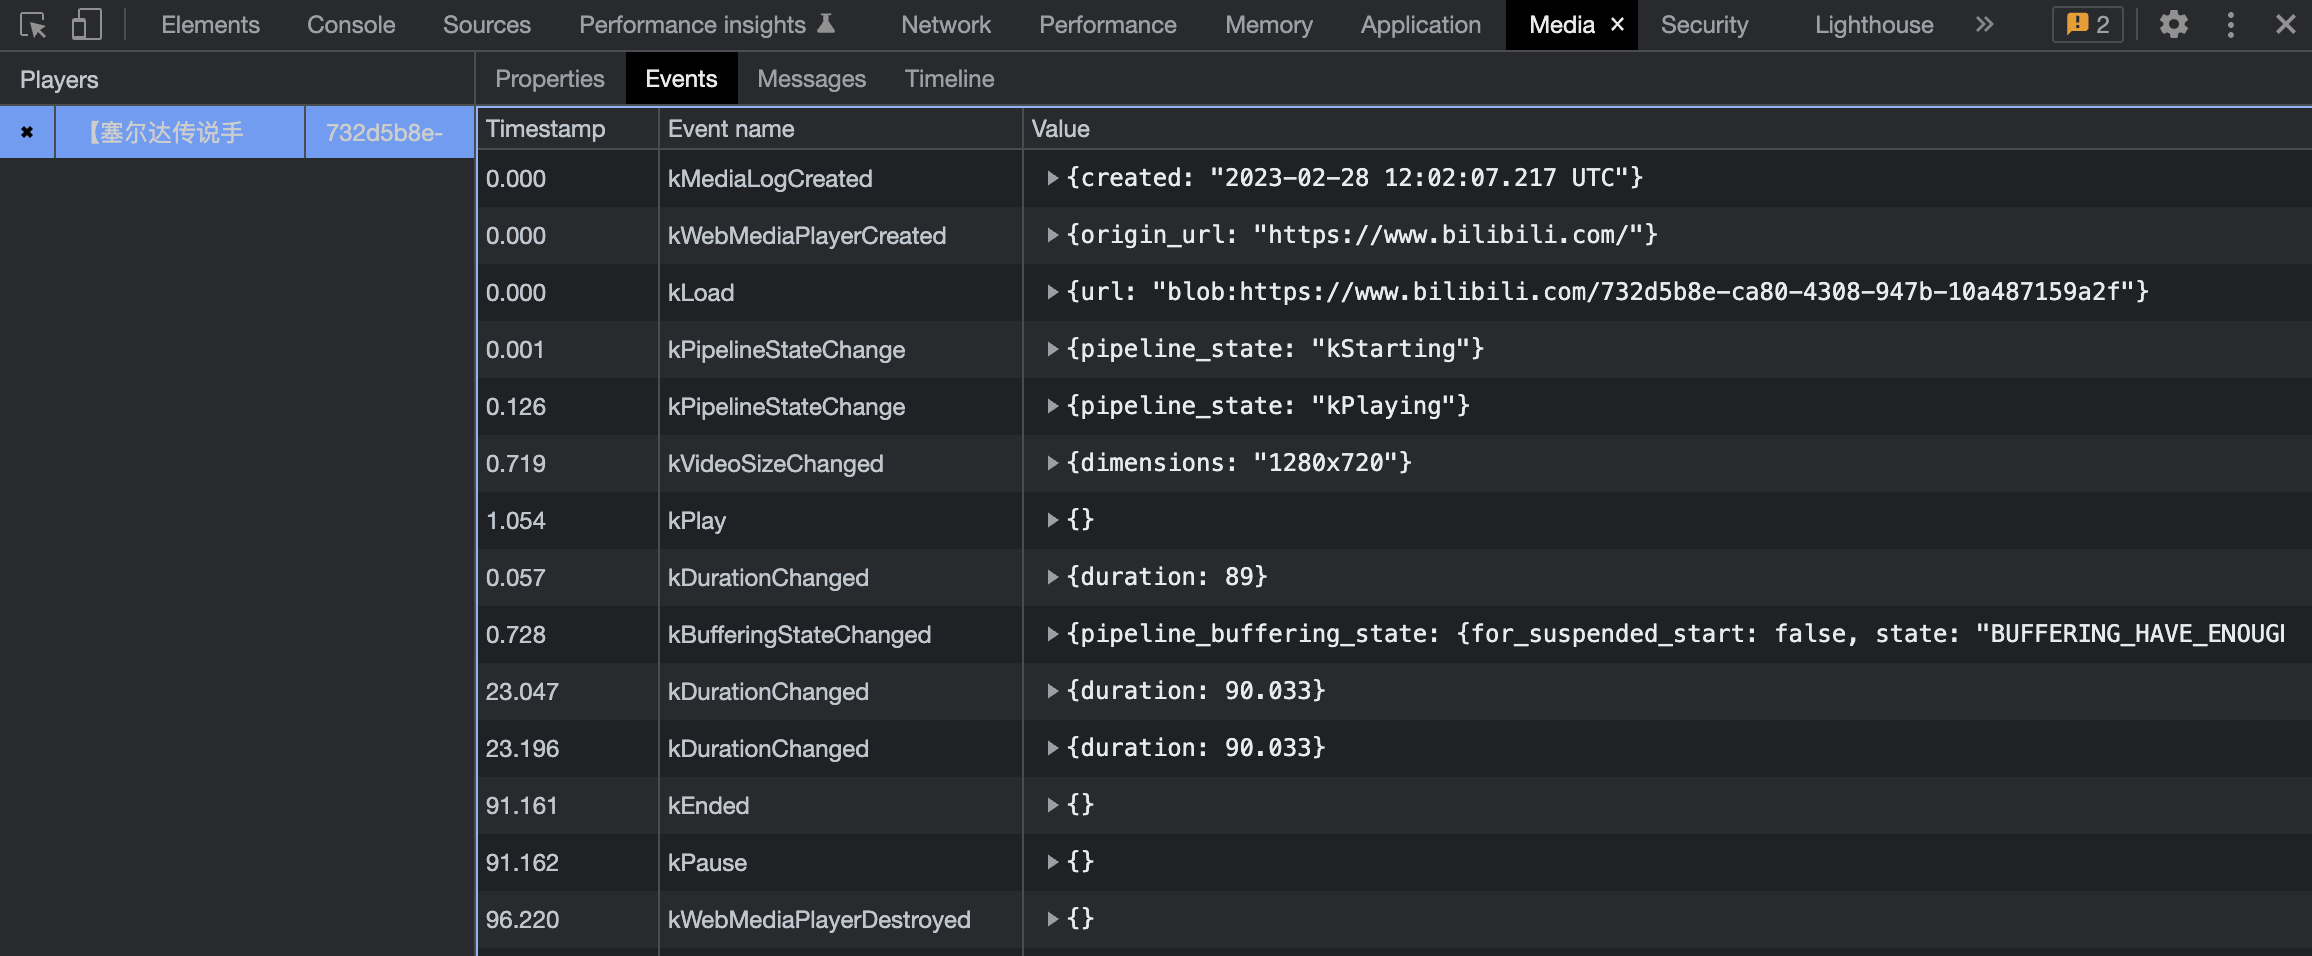Expand the kVideoSizeChanged dimensions value
The width and height of the screenshot is (2312, 956).
tap(1052, 463)
